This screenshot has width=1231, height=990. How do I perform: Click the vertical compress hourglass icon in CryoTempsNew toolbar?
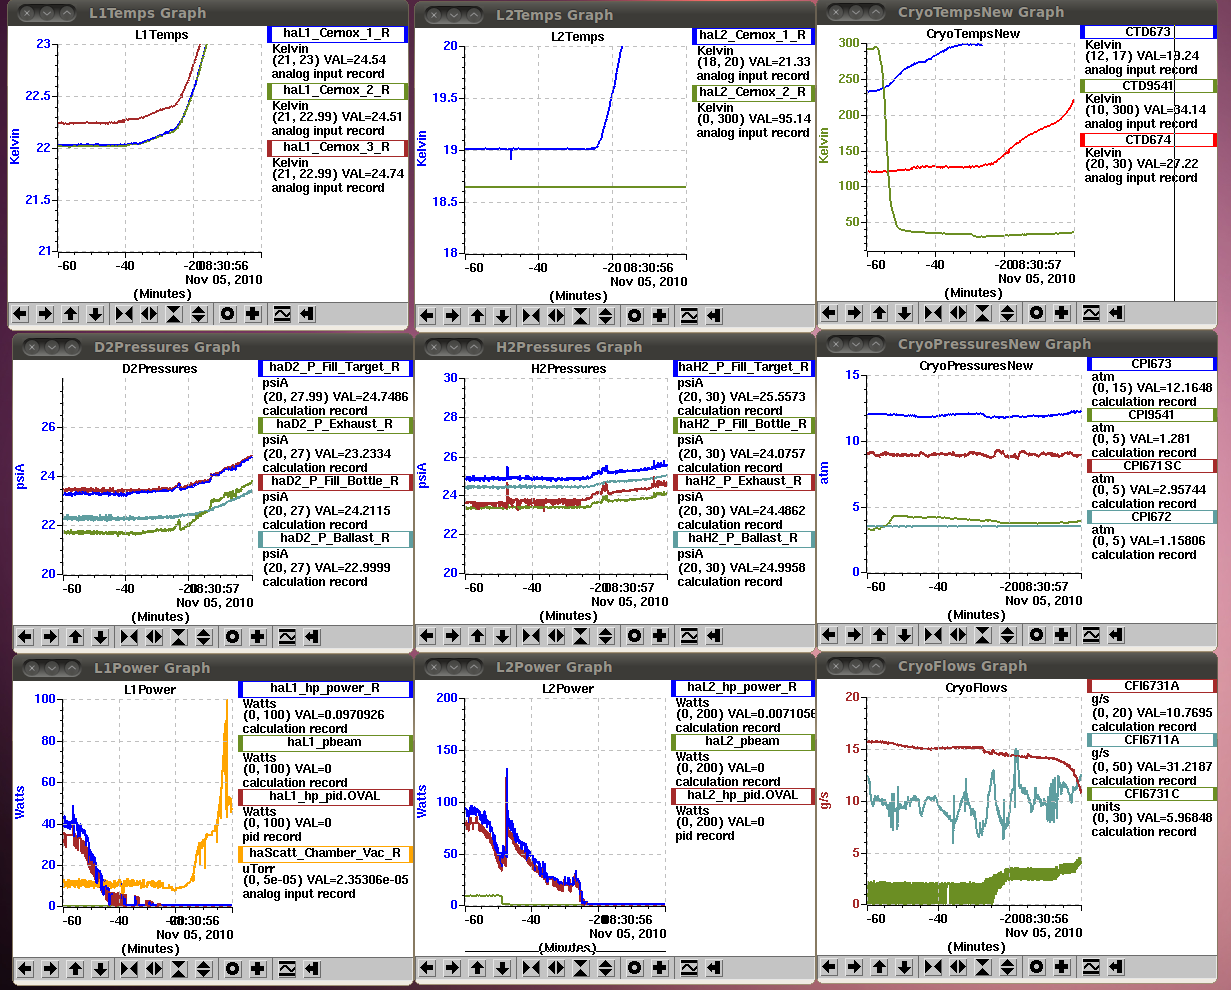tap(983, 313)
